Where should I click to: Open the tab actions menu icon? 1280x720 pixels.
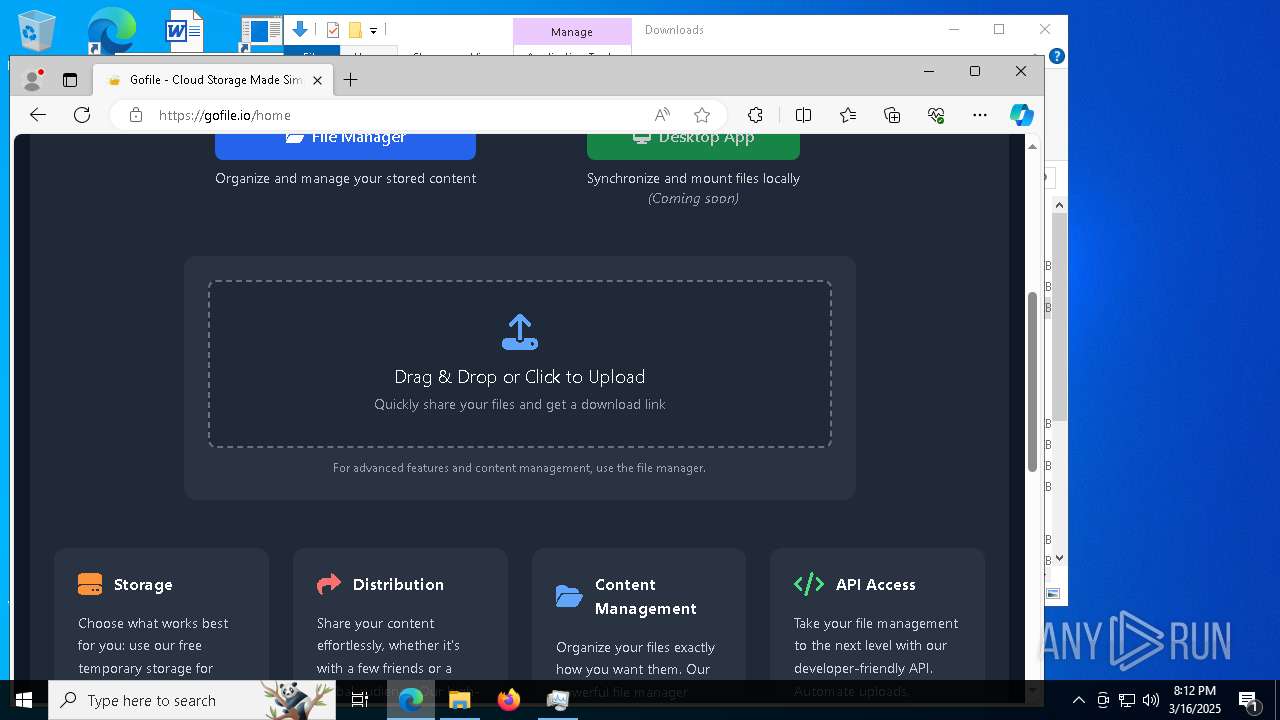pyautogui.click(x=70, y=80)
